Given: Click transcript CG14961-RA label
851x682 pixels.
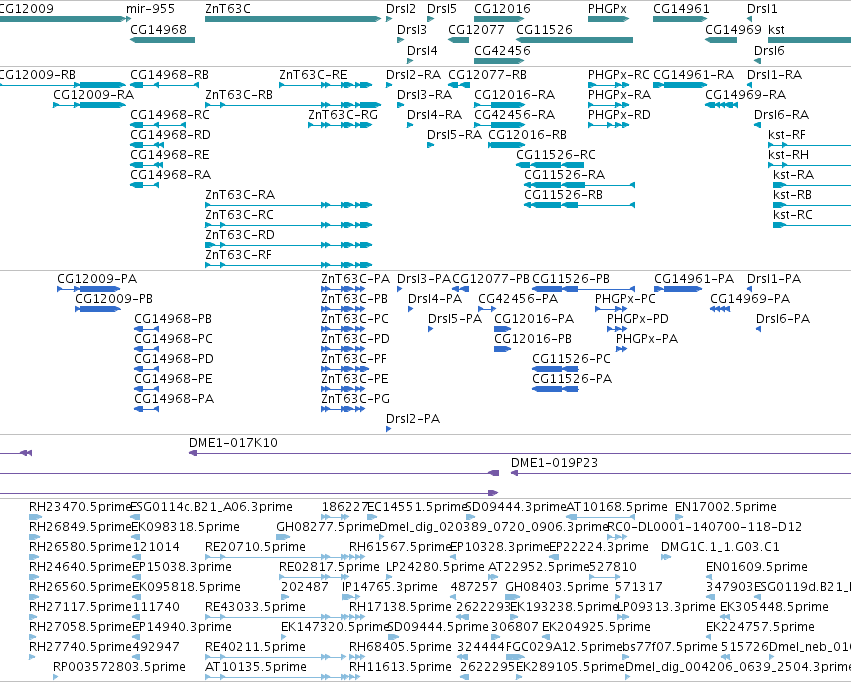Looking at the screenshot, I should coord(693,74).
